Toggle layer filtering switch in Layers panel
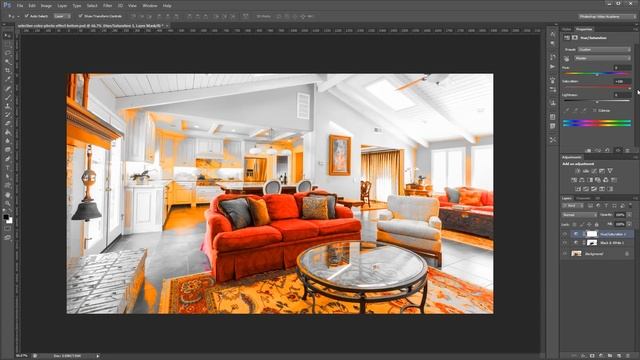 pyautogui.click(x=630, y=206)
